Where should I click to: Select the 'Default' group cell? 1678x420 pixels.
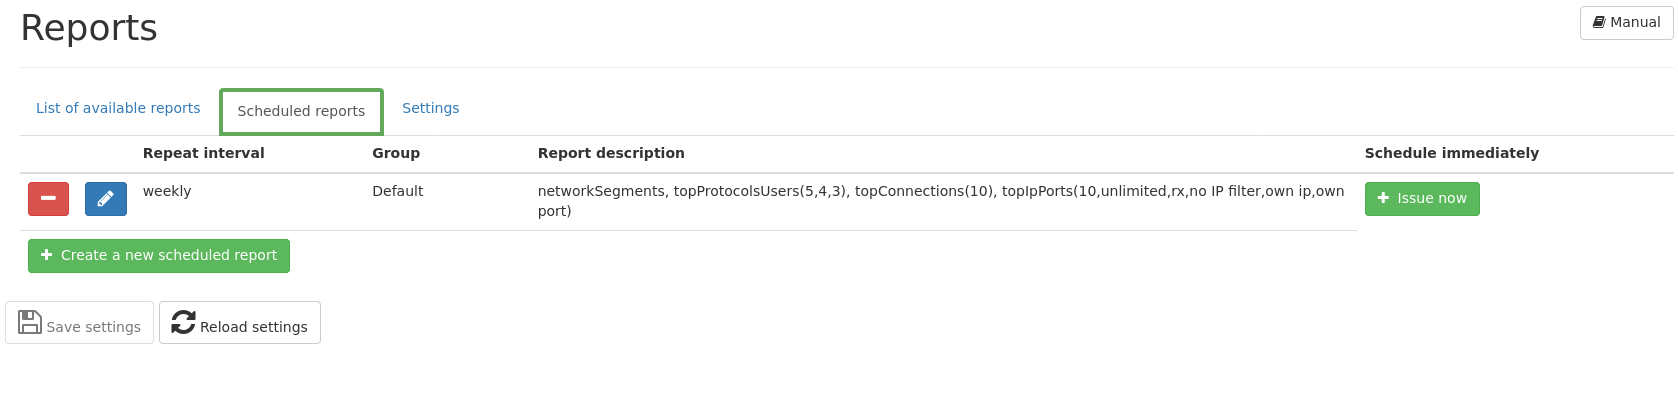398,191
